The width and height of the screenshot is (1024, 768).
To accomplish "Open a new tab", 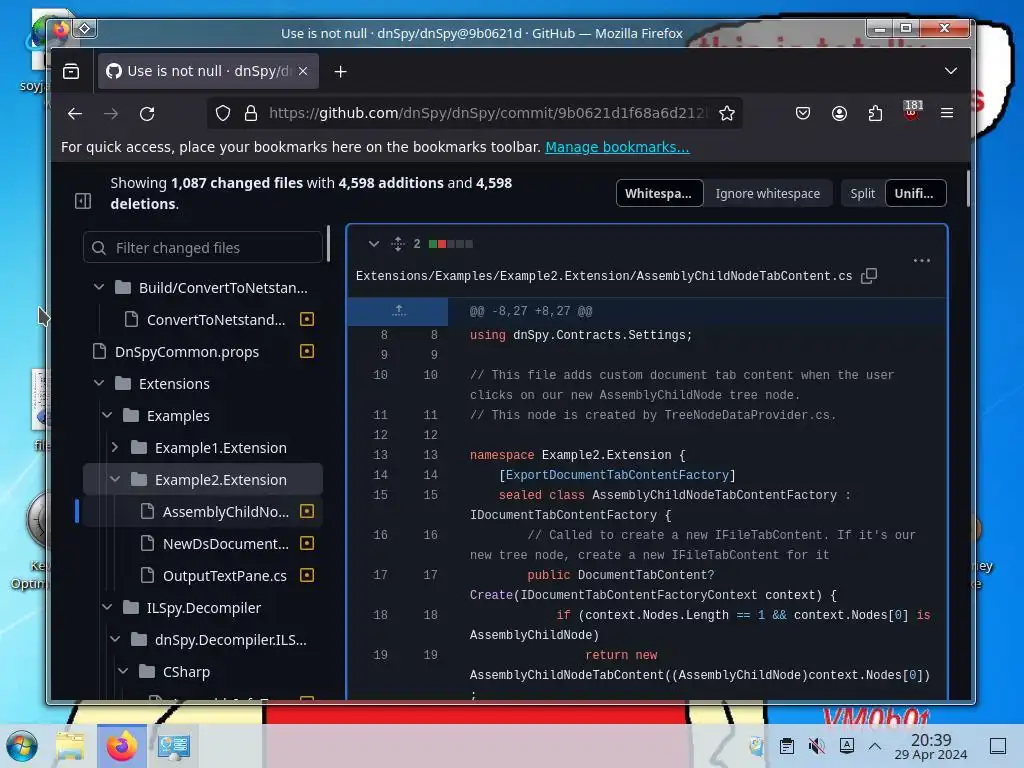I will point(340,71).
